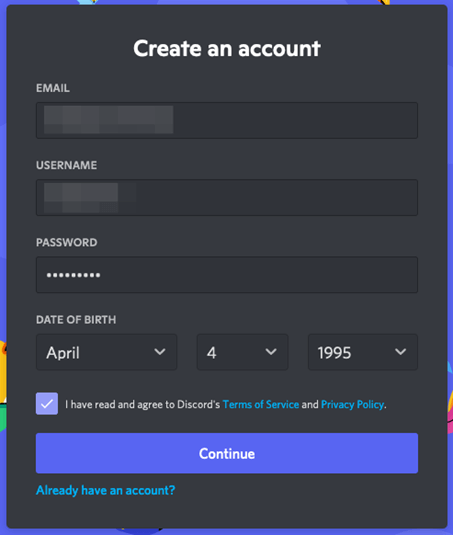
Task: Click the DATE OF BIRTH label
Action: click(x=76, y=320)
